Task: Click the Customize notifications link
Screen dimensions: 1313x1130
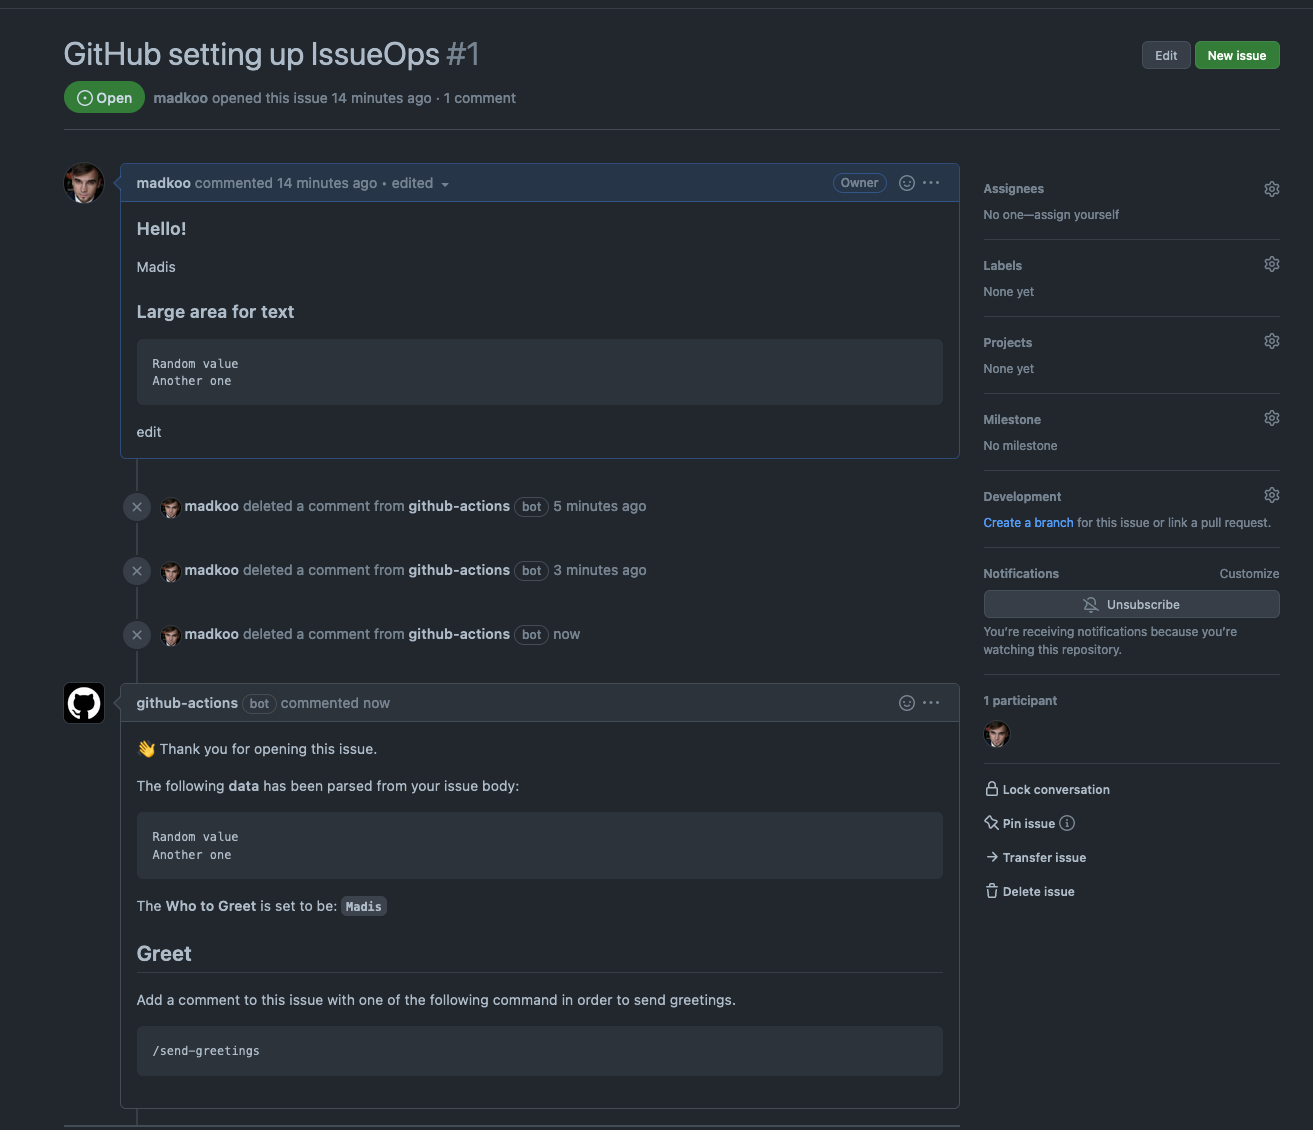Action: point(1249,574)
